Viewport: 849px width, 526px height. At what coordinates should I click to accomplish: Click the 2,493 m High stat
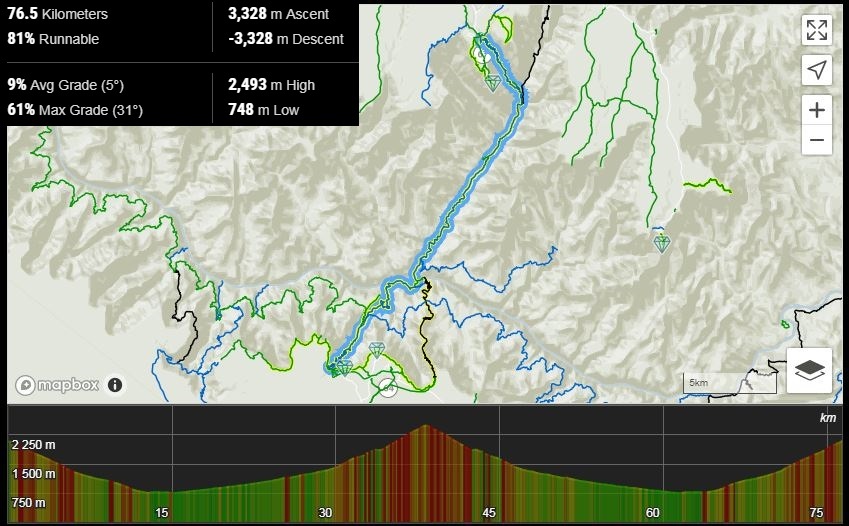[271, 85]
